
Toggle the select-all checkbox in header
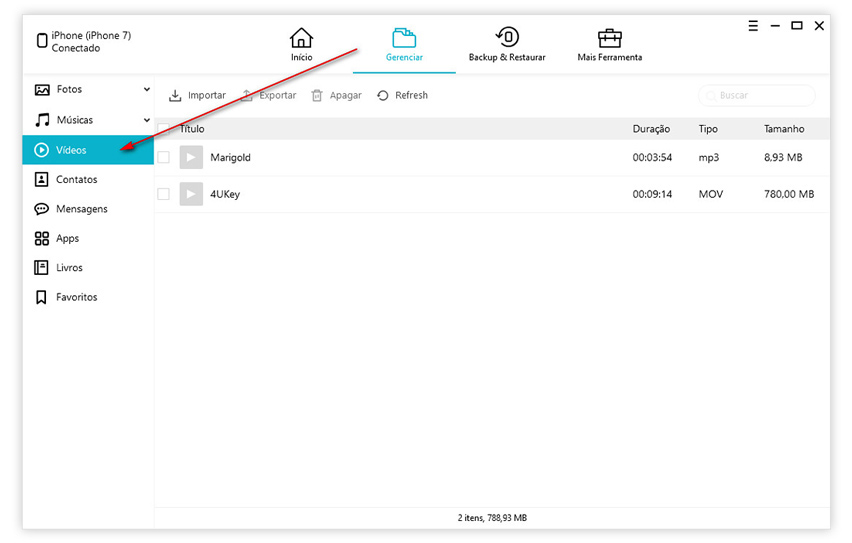[164, 129]
